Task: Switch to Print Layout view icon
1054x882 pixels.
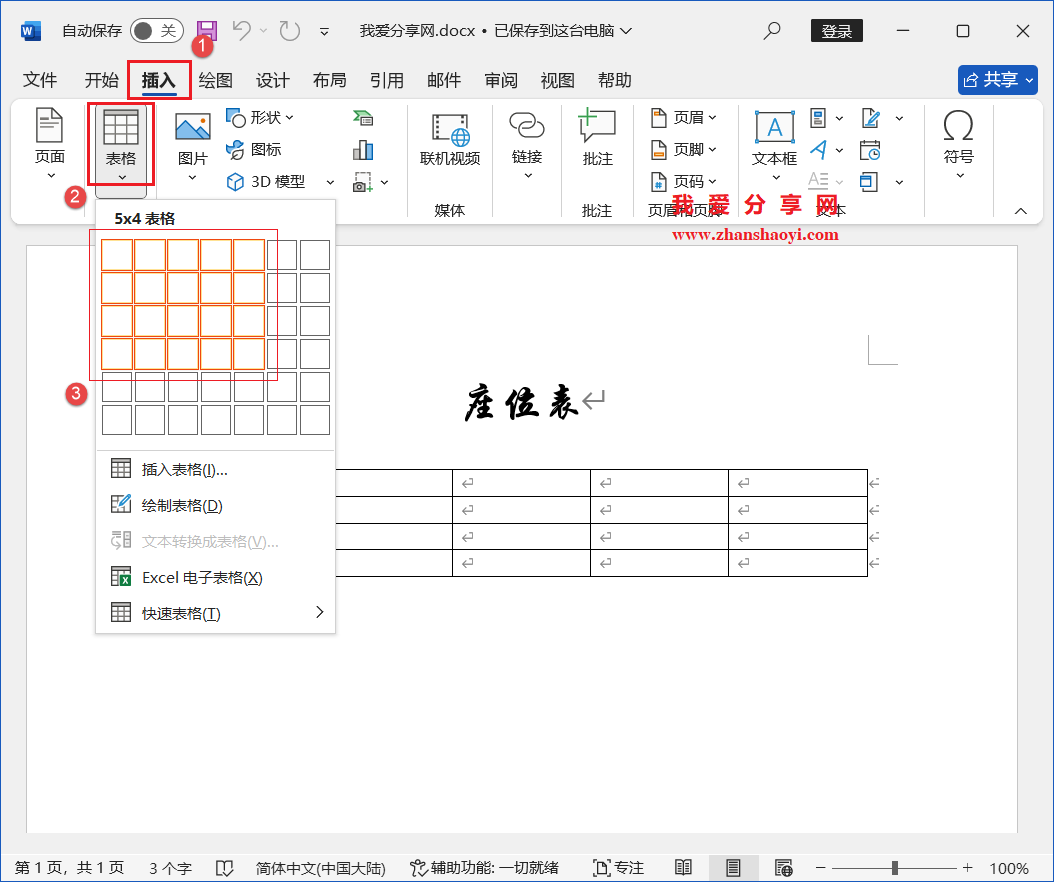Action: click(733, 867)
